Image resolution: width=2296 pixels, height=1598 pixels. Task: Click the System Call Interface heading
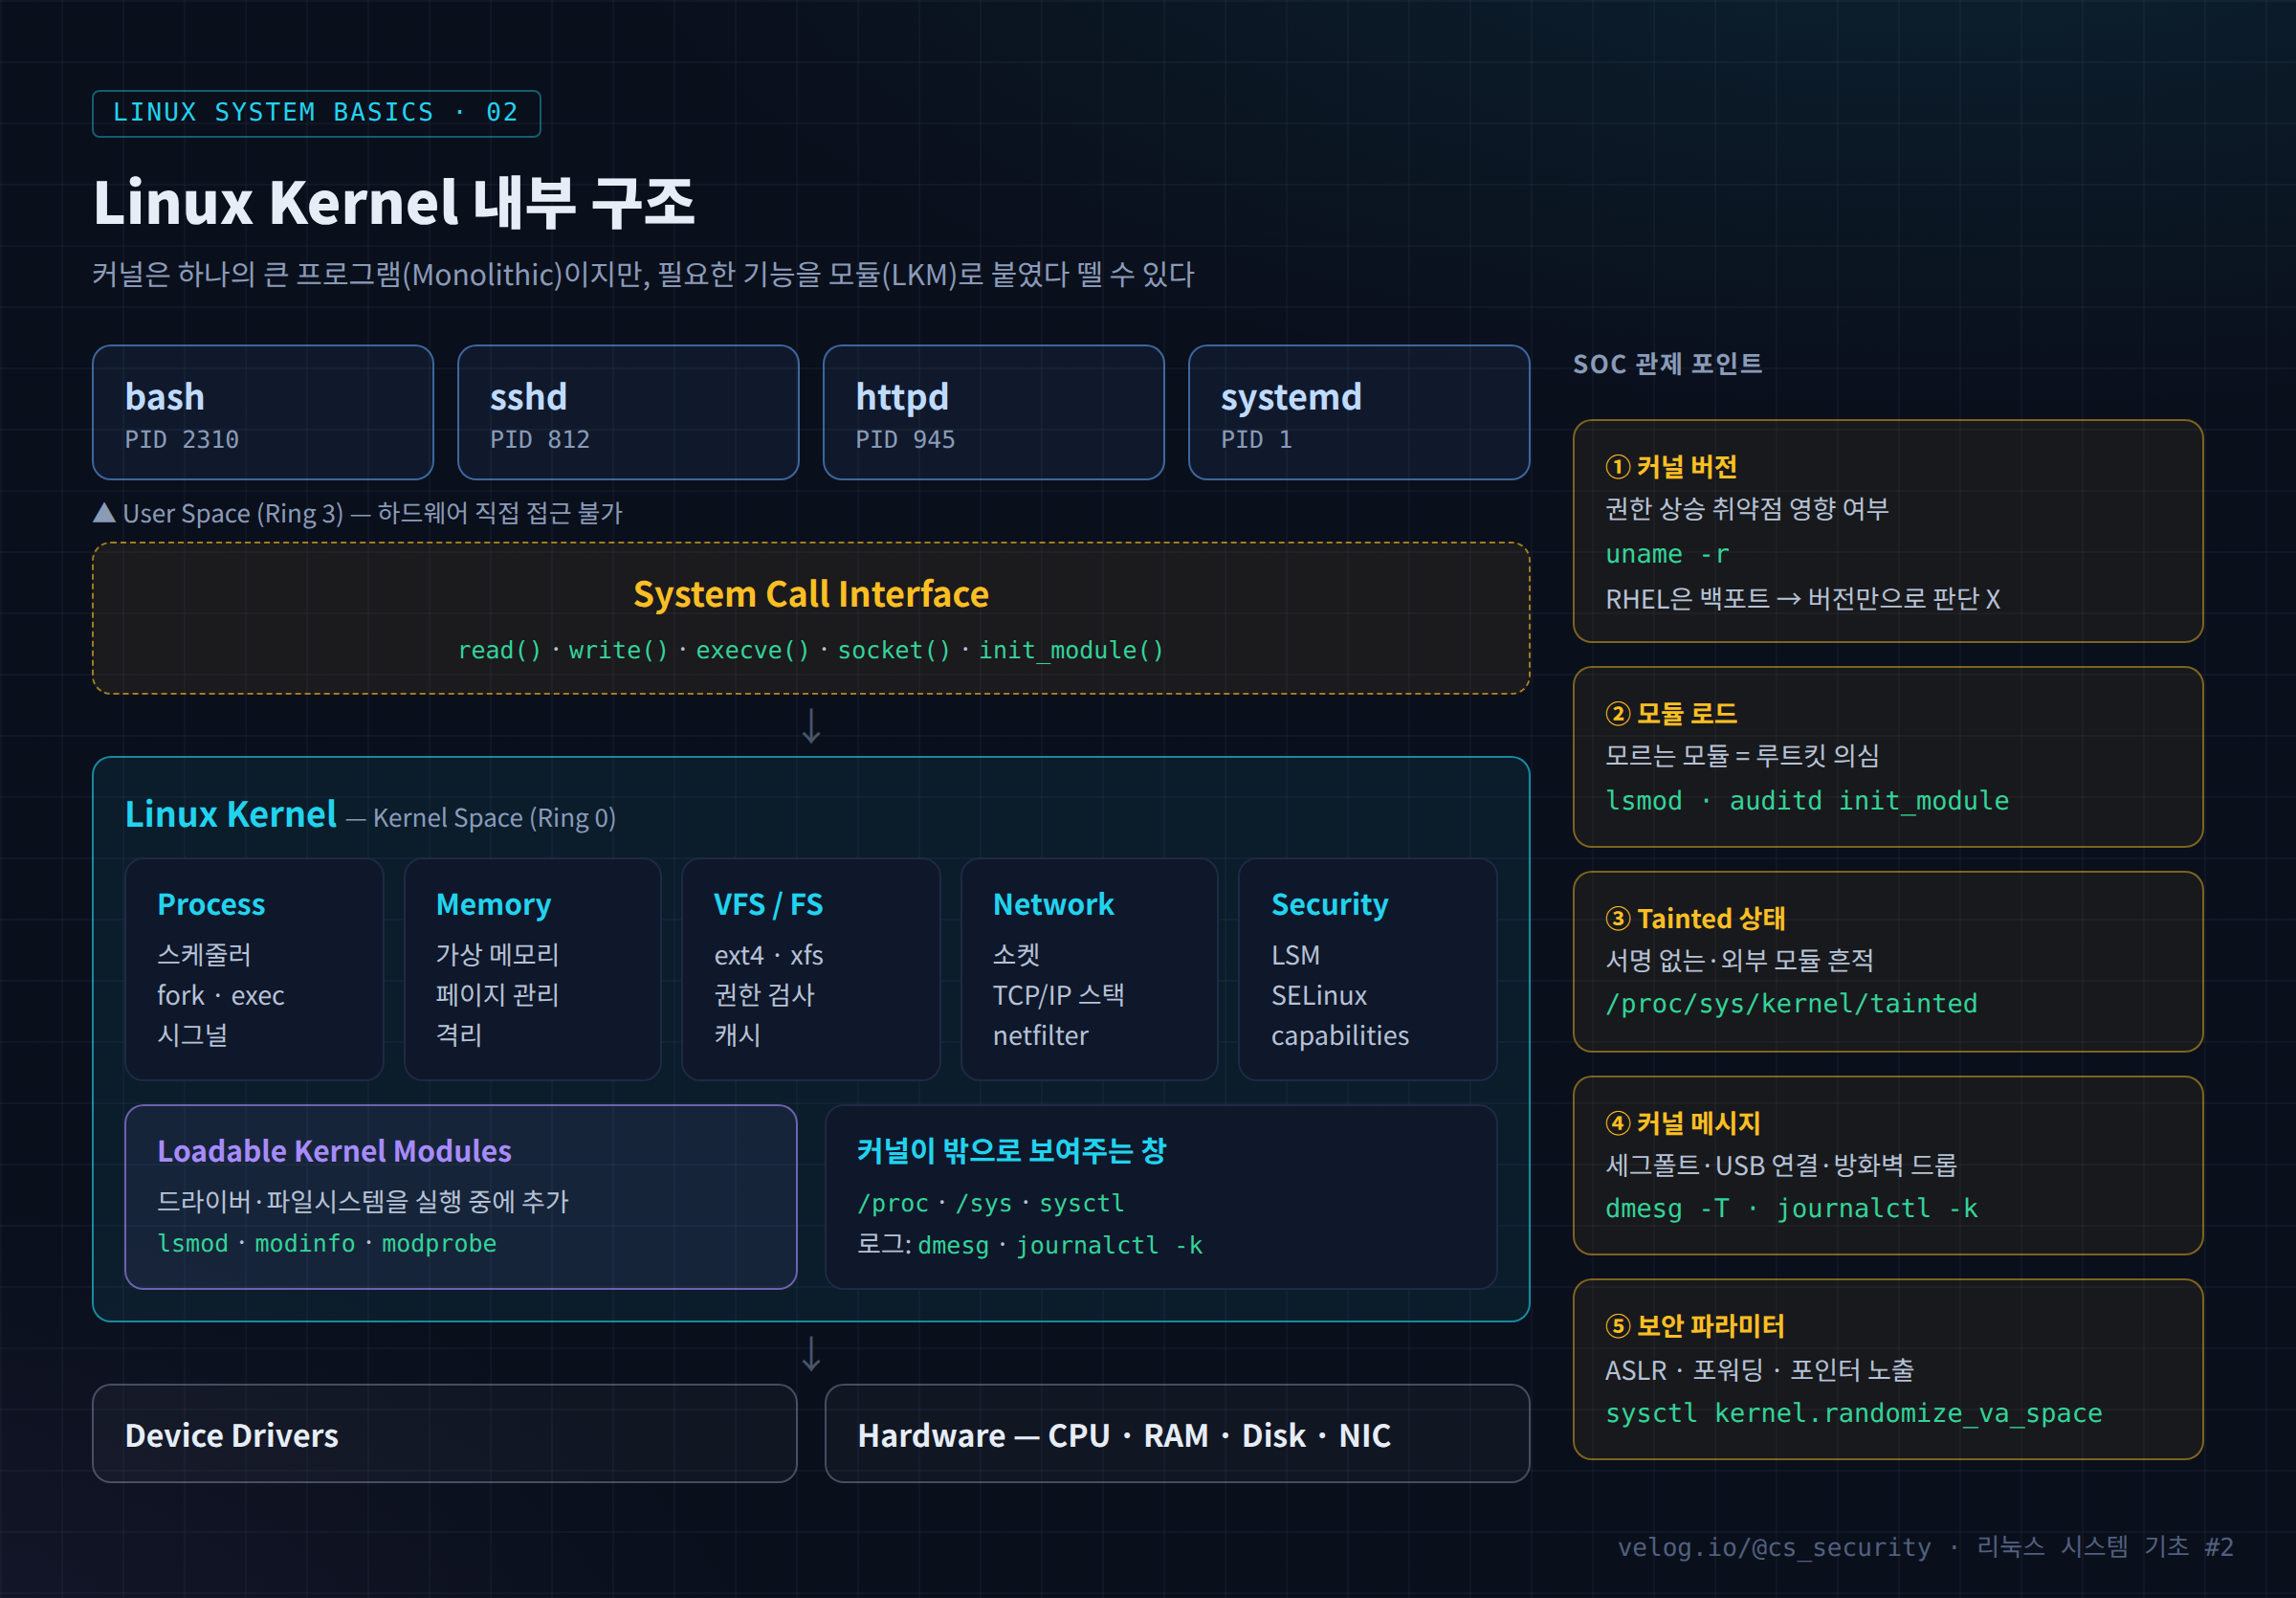coord(811,594)
